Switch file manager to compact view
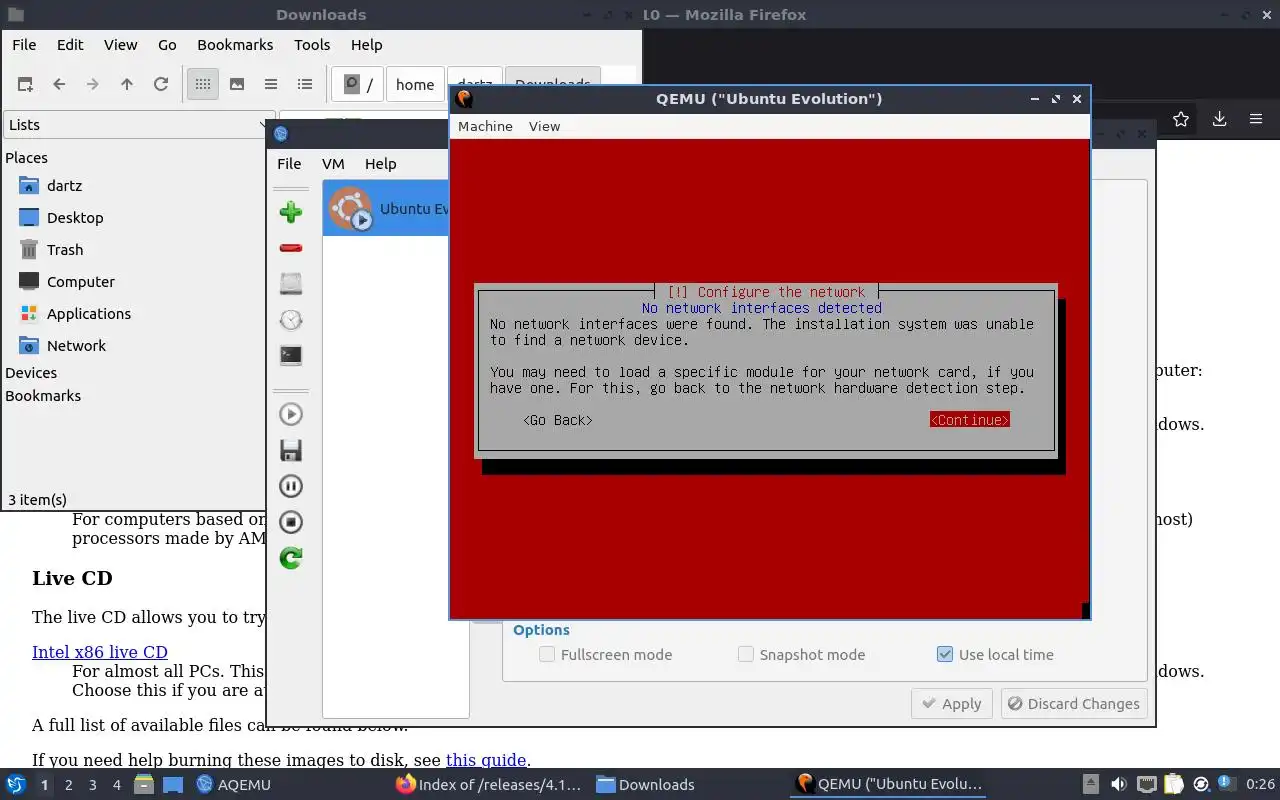The width and height of the screenshot is (1280, 800). [271, 84]
